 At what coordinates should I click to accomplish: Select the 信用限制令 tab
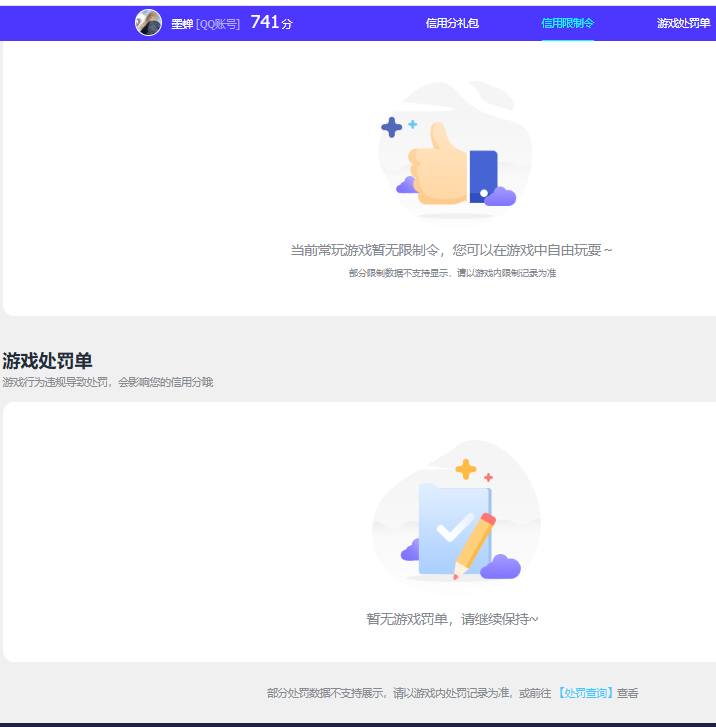pos(568,23)
